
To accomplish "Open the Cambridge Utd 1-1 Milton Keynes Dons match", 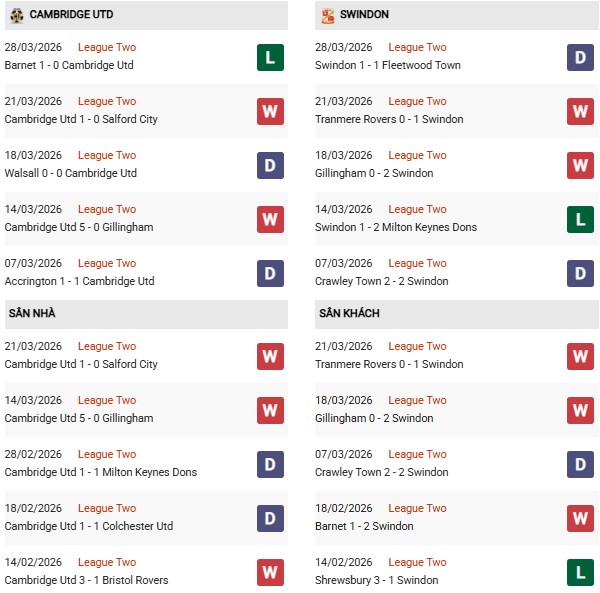I will coord(101,472).
